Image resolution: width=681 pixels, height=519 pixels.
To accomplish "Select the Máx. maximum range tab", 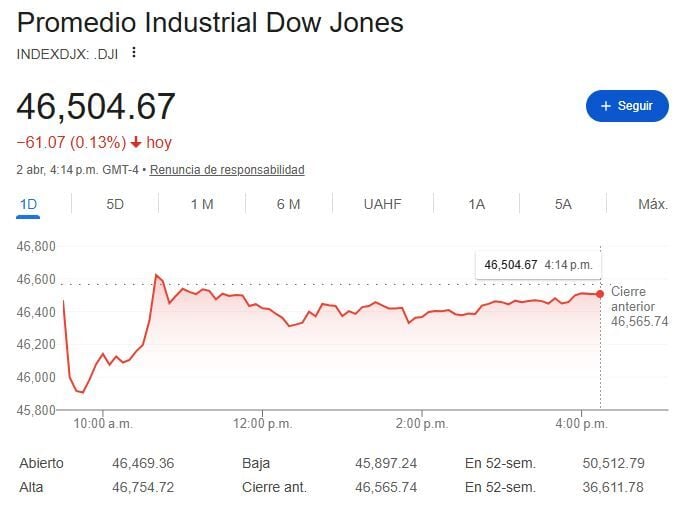I will (652, 204).
